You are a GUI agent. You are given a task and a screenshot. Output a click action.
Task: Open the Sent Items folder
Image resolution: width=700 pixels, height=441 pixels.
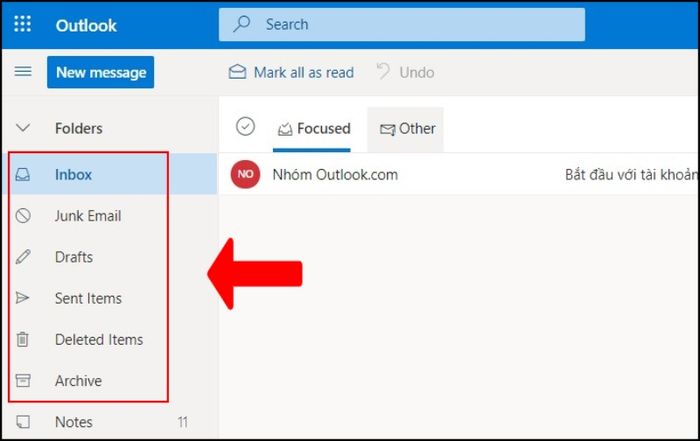109,298
